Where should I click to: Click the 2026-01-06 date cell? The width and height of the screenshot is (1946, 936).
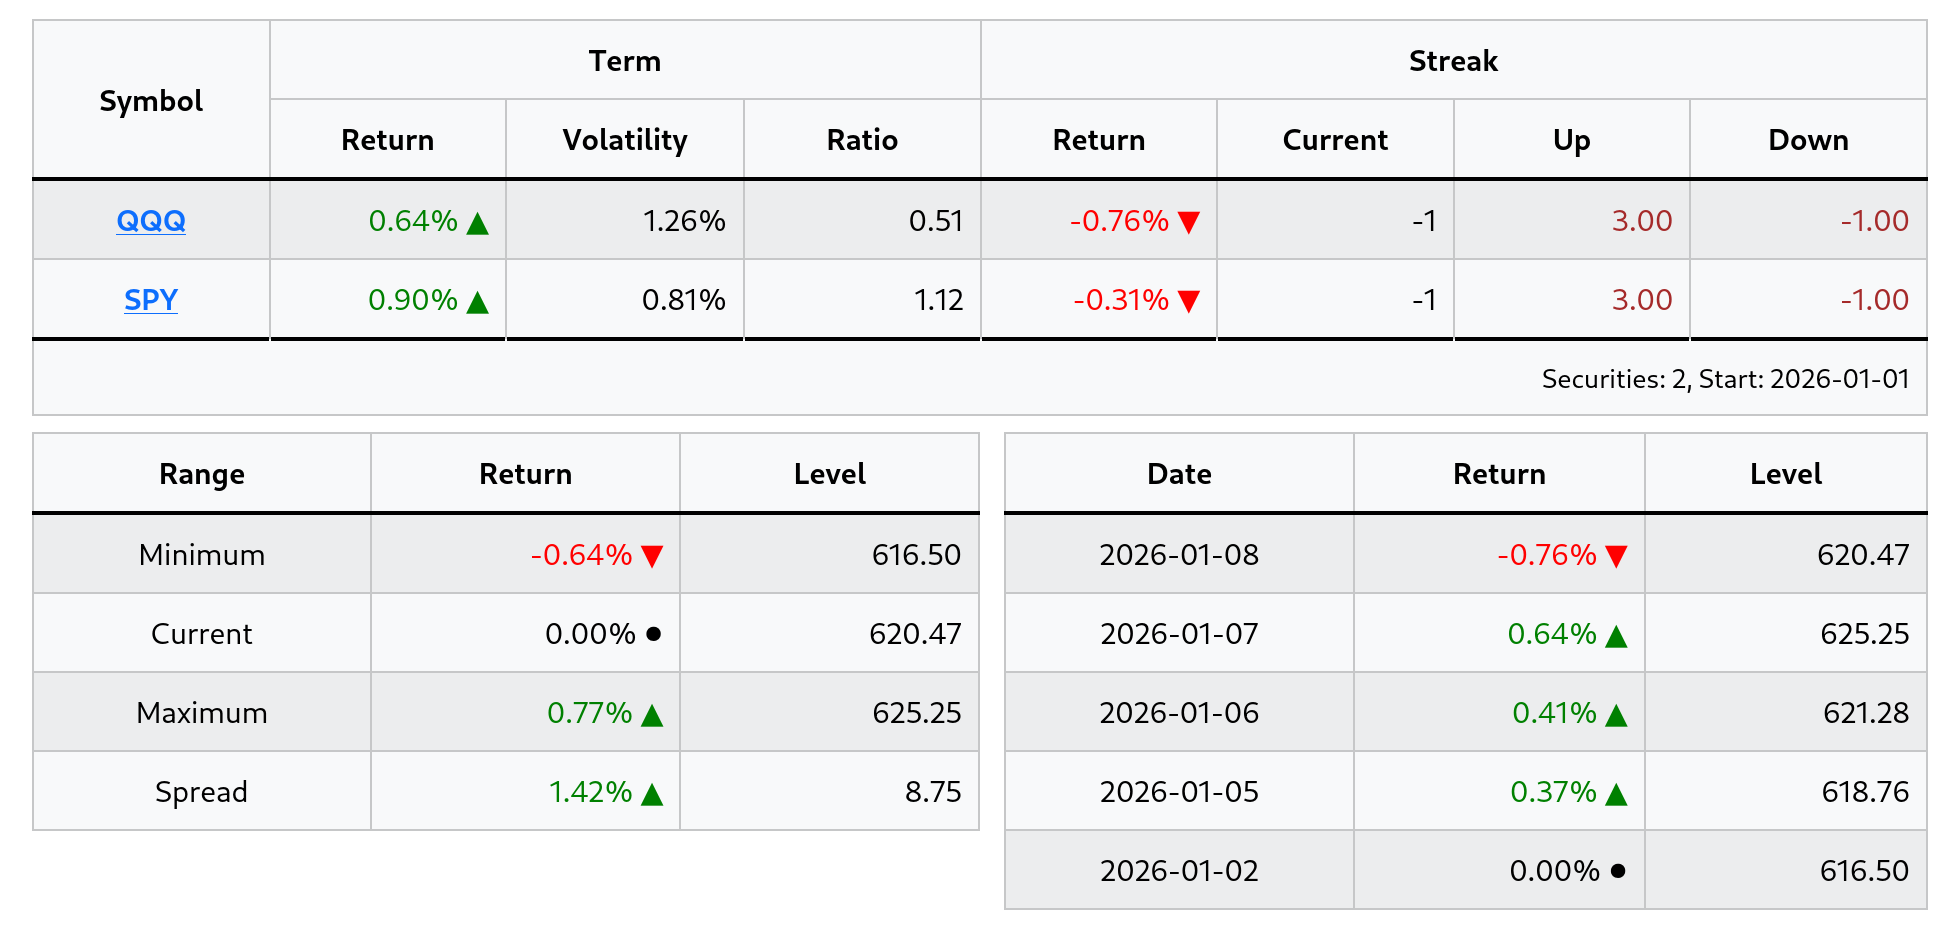point(1179,712)
